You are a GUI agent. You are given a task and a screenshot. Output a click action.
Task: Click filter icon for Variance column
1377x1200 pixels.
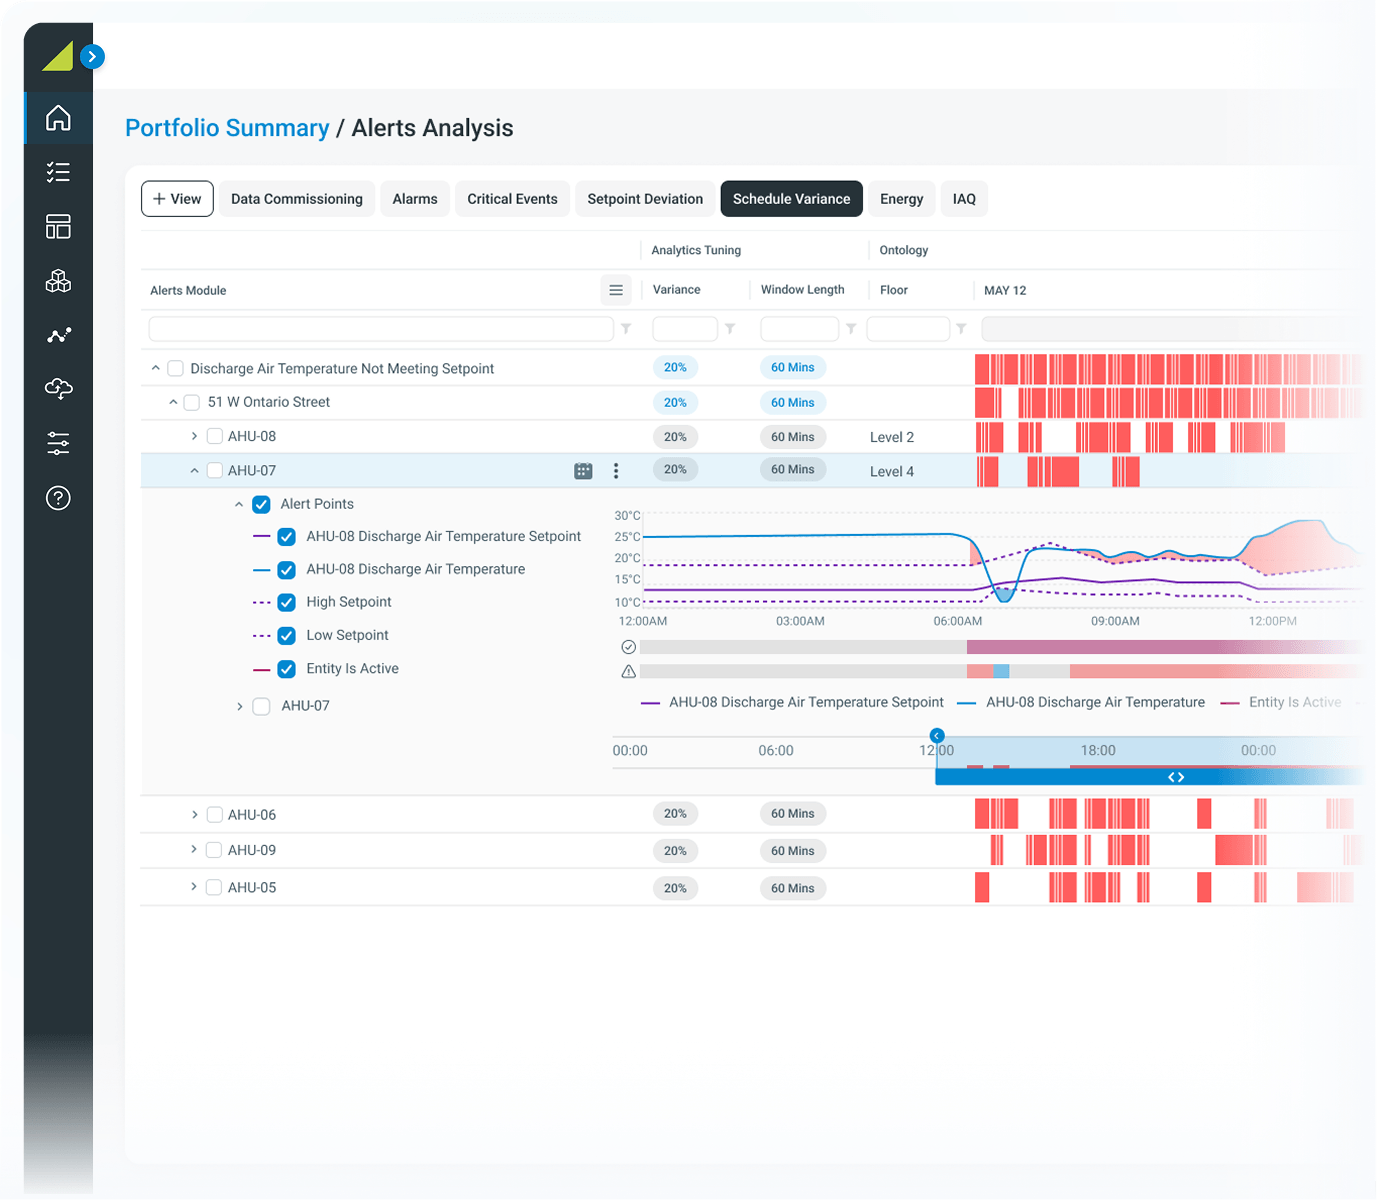coord(730,328)
